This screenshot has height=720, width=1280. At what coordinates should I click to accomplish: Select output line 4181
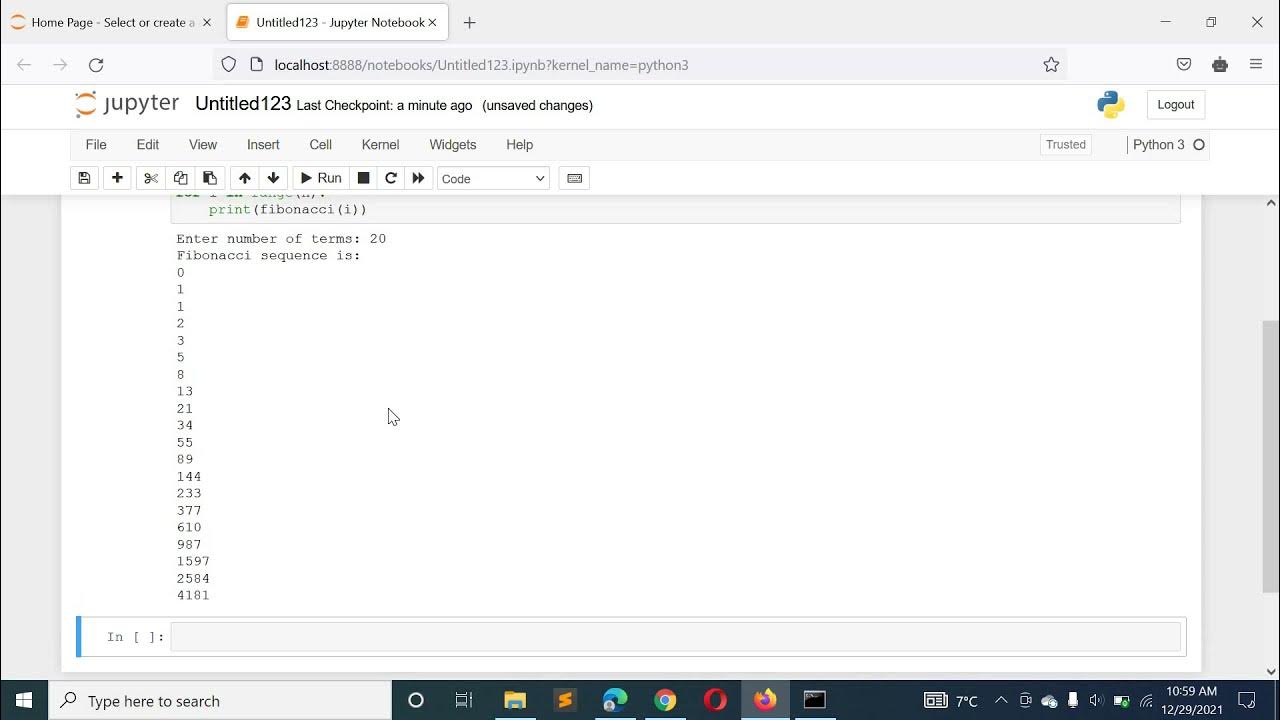[x=193, y=596]
